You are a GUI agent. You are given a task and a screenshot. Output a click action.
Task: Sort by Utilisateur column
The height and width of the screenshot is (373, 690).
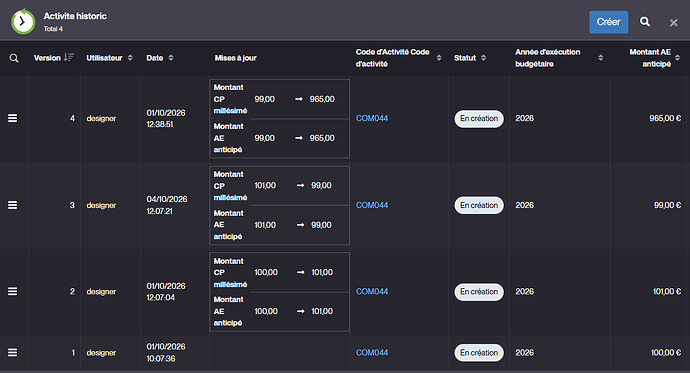point(130,58)
